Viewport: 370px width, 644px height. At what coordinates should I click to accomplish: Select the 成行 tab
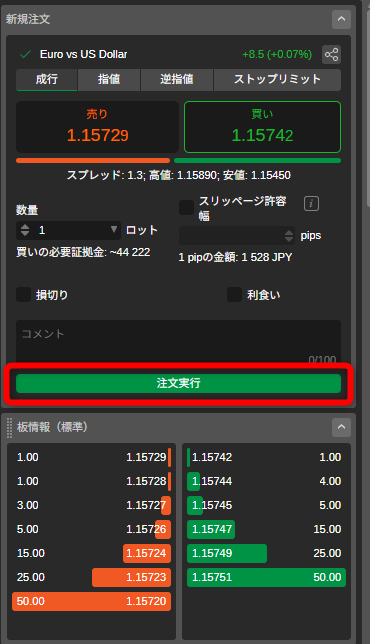(46, 79)
